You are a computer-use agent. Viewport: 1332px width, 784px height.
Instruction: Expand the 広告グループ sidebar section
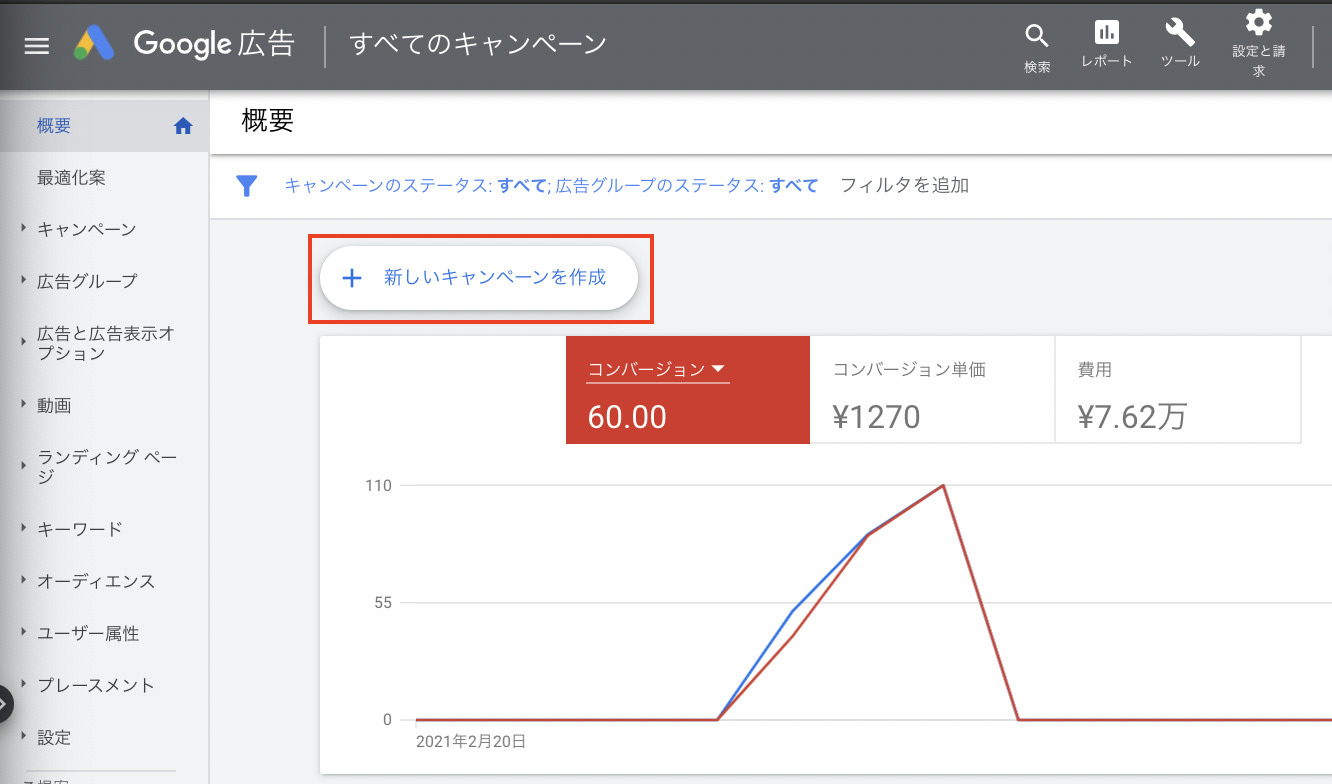pyautogui.click(x=24, y=281)
